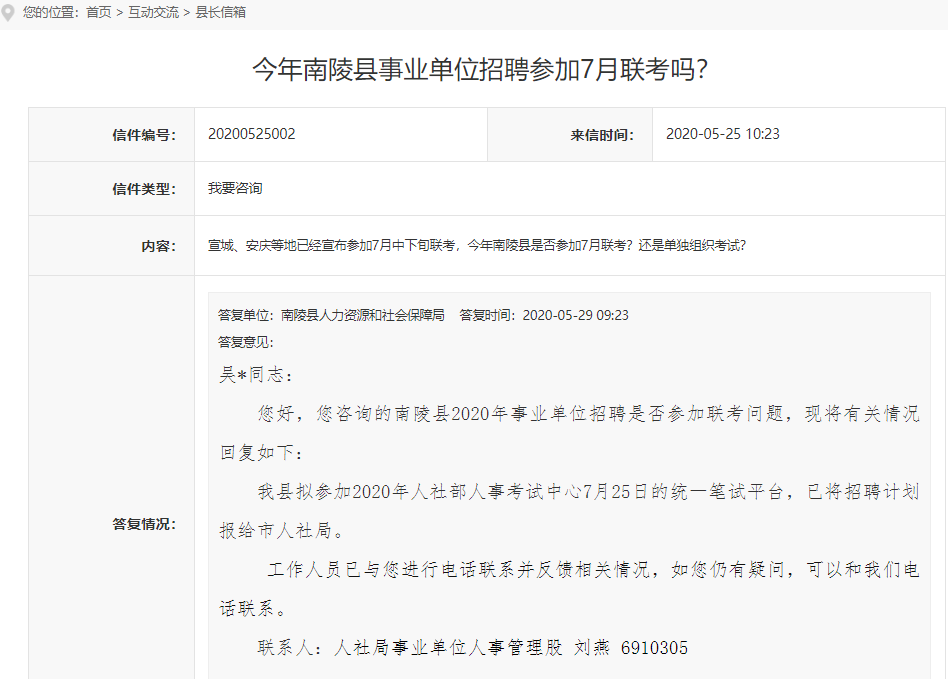This screenshot has width=948, height=679.
Task: Click the reply unit 南陵县人力资源和社会保障局
Action: pyautogui.click(x=362, y=315)
